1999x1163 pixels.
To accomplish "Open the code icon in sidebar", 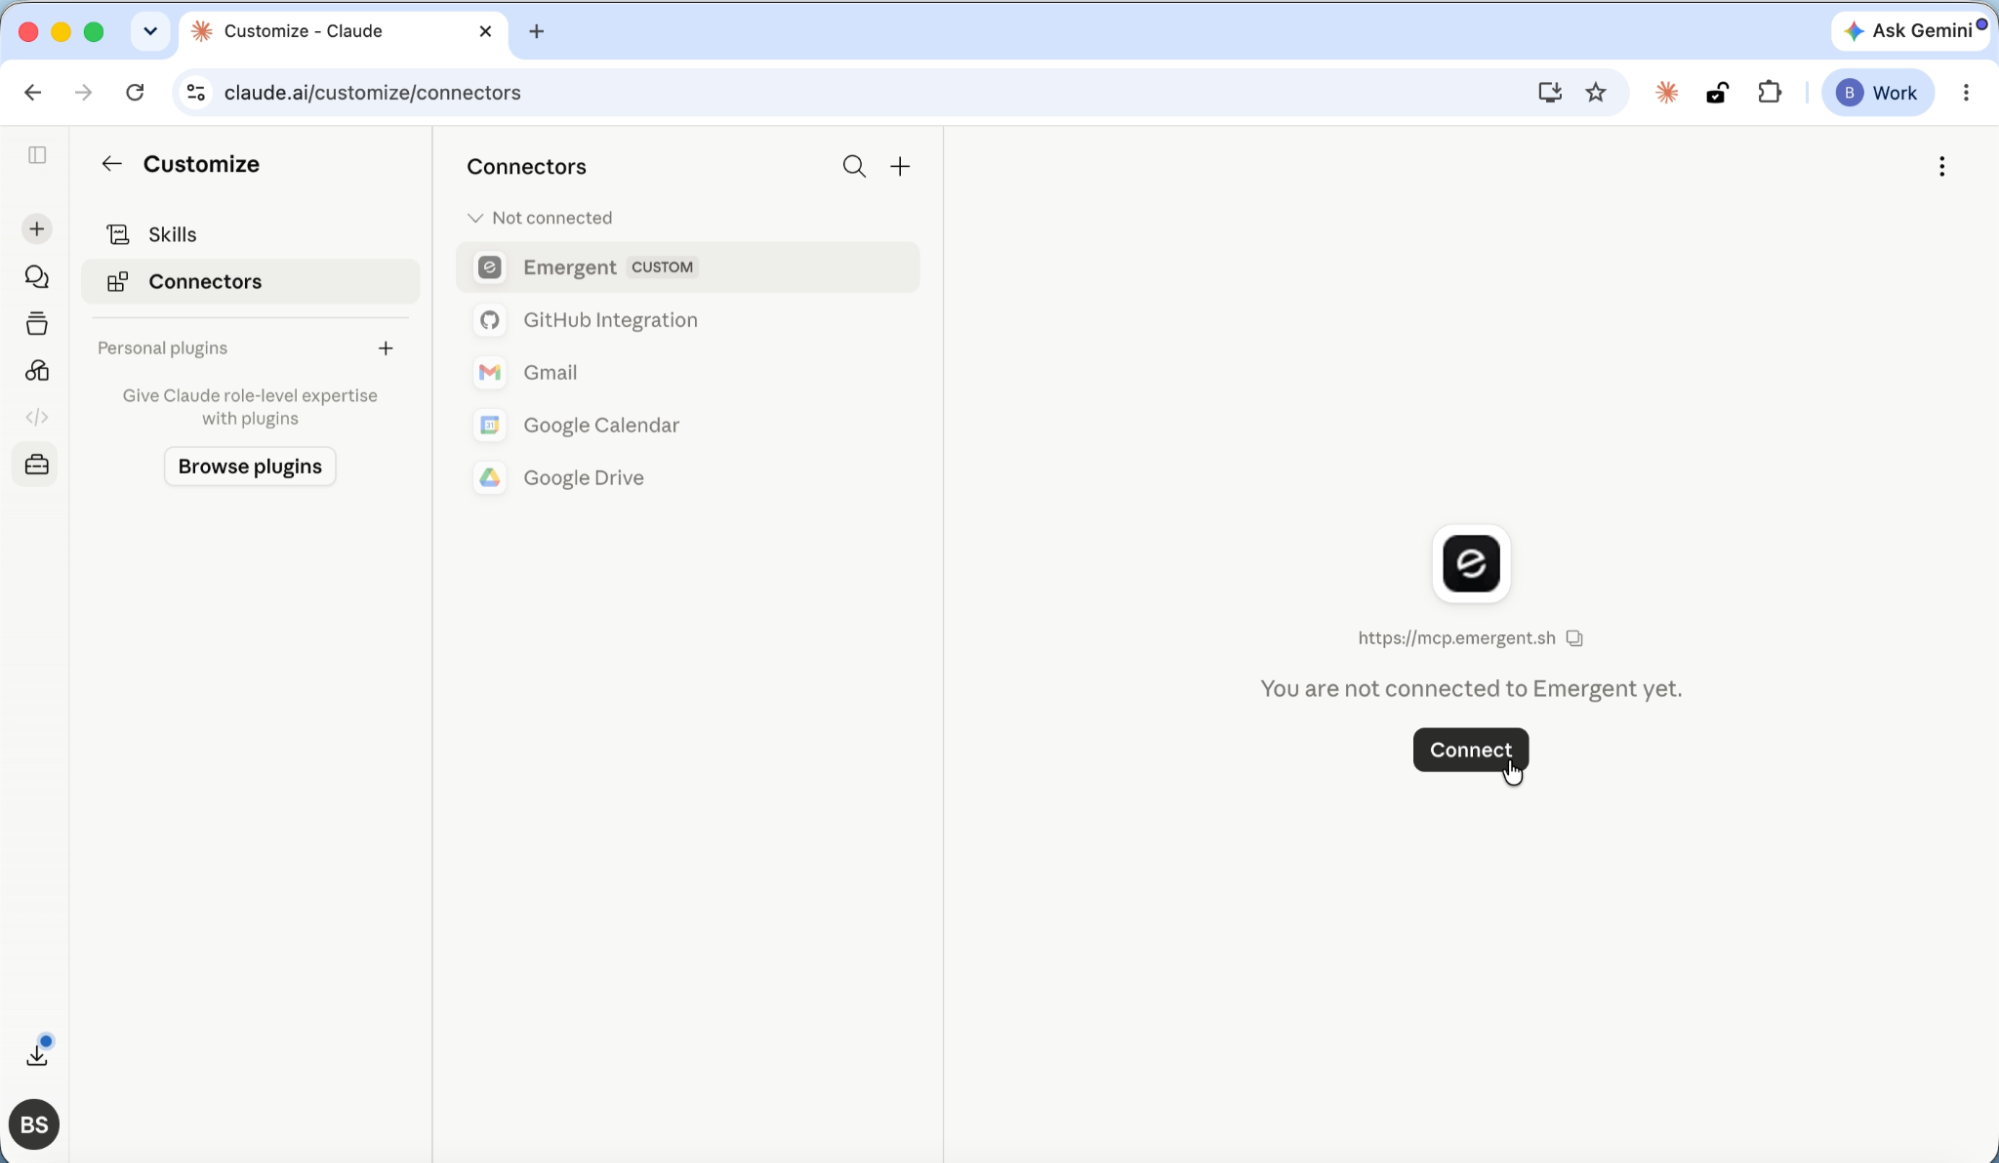I will (37, 417).
